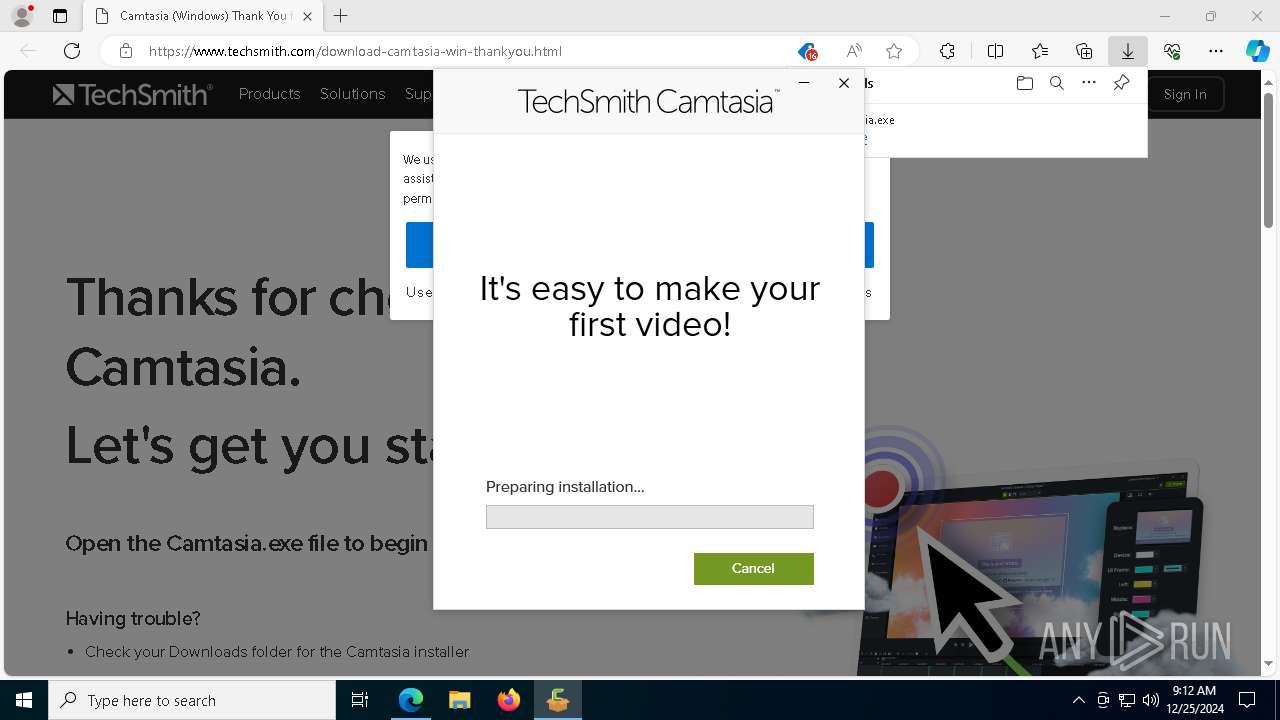
Task: Open File Explorer from taskbar
Action: pyautogui.click(x=459, y=700)
